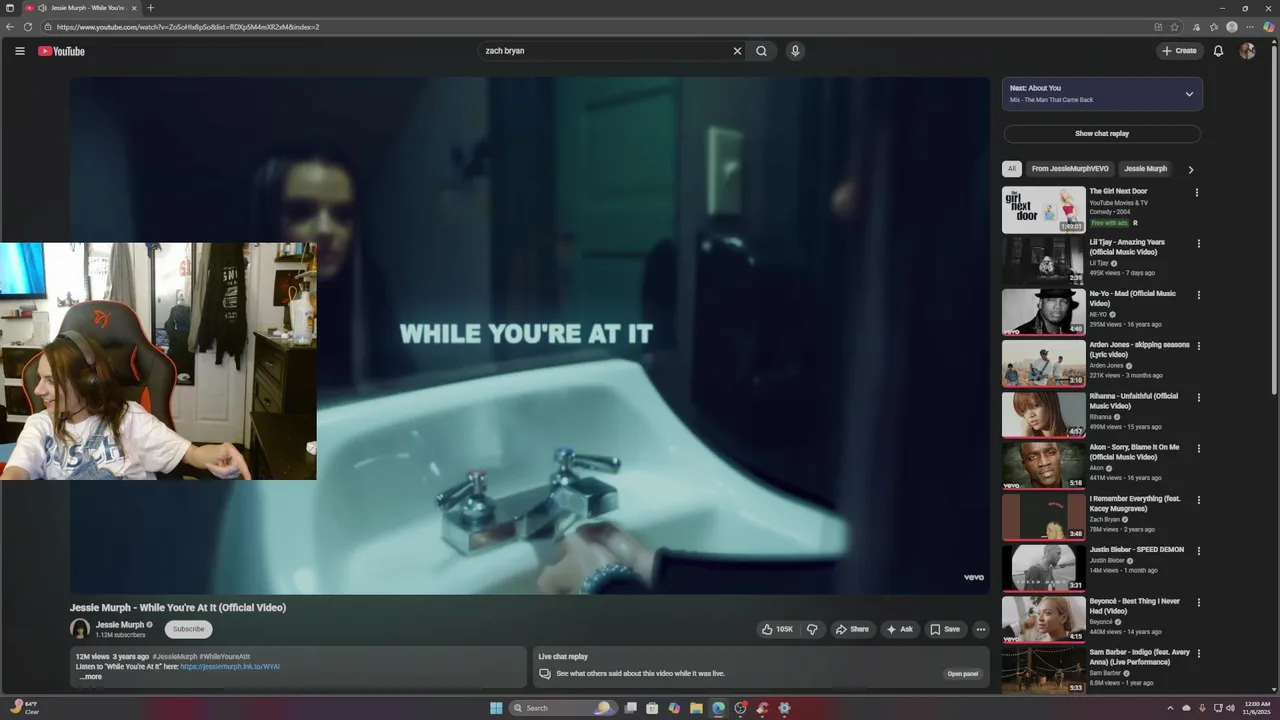
Task: Open Beyoncé - Best Thing I Never Had
Action: click(x=1134, y=606)
